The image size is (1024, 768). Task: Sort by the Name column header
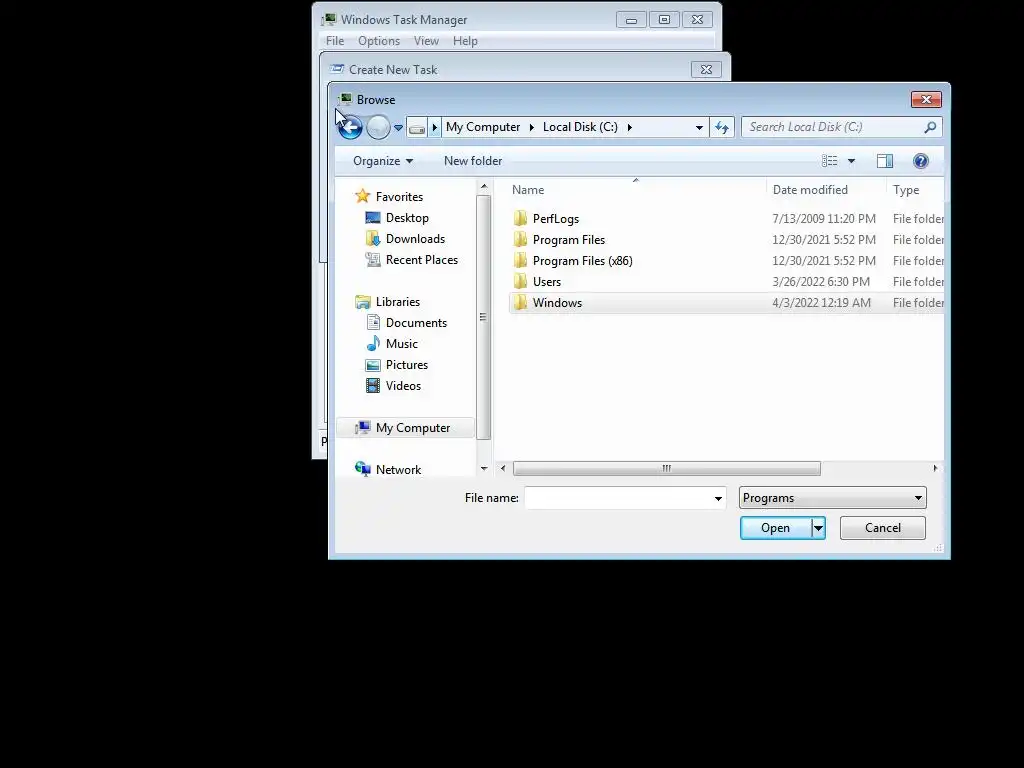[528, 189]
